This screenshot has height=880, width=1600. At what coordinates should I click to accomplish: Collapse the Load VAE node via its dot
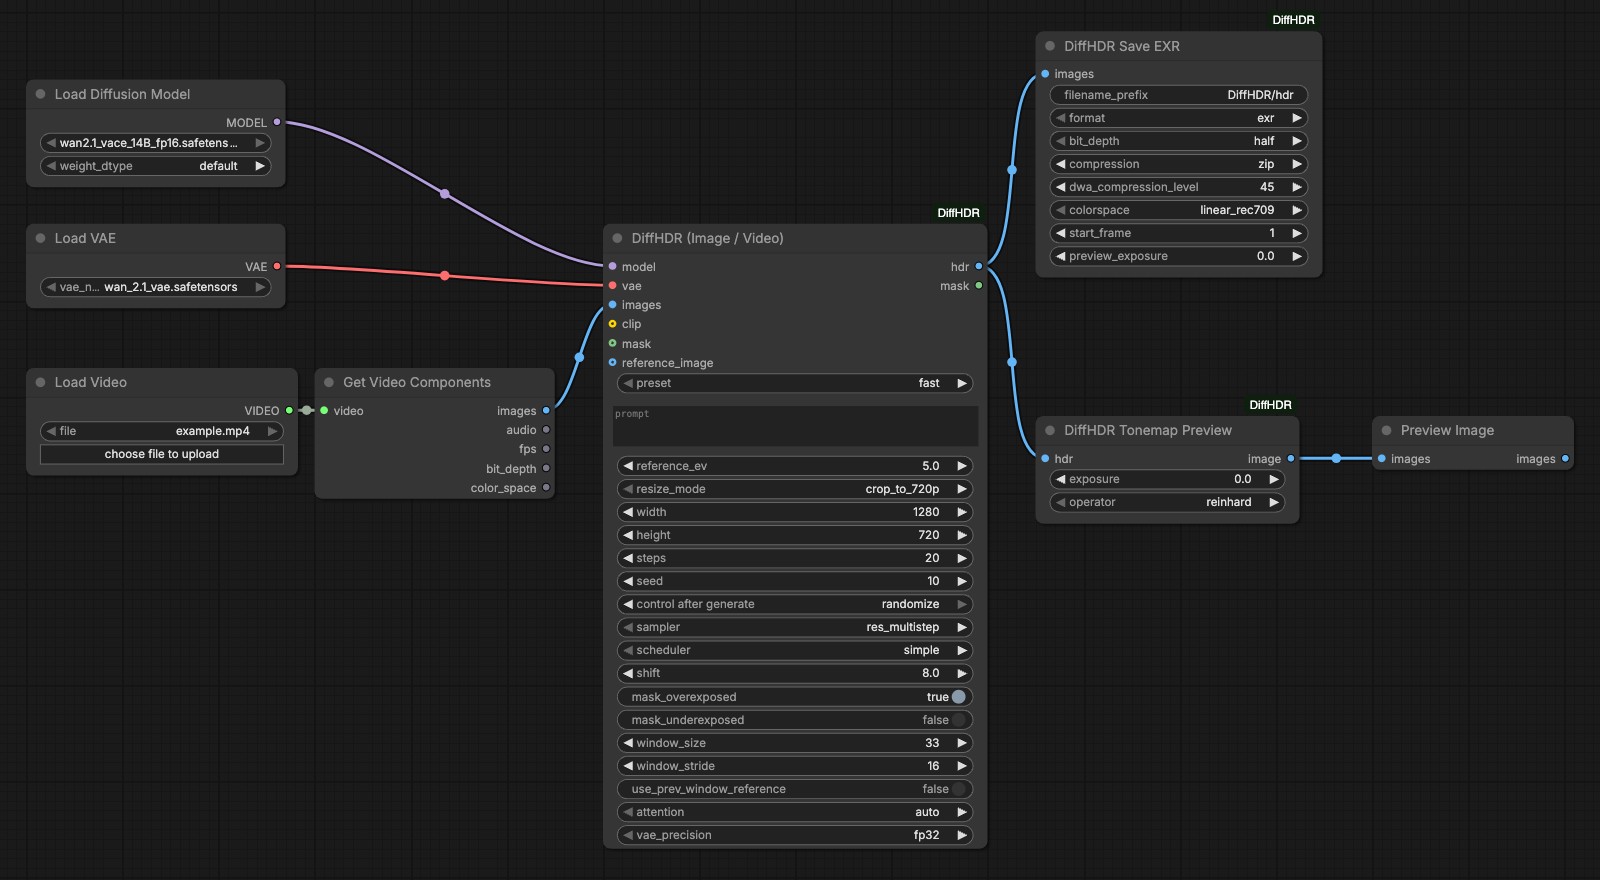coord(41,238)
